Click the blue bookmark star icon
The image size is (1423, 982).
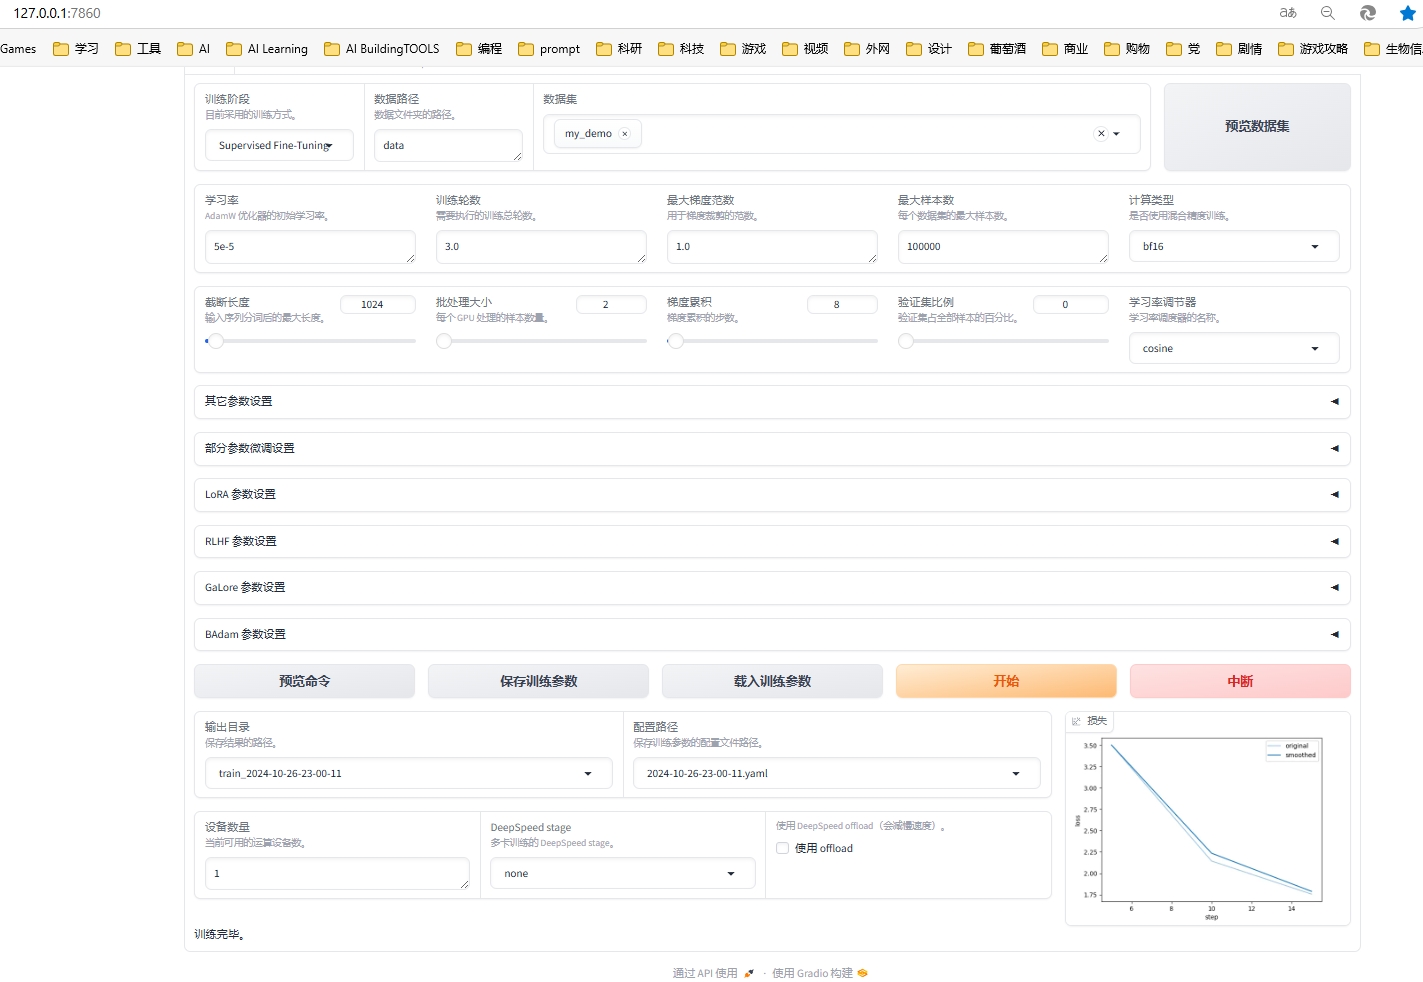point(1407,13)
